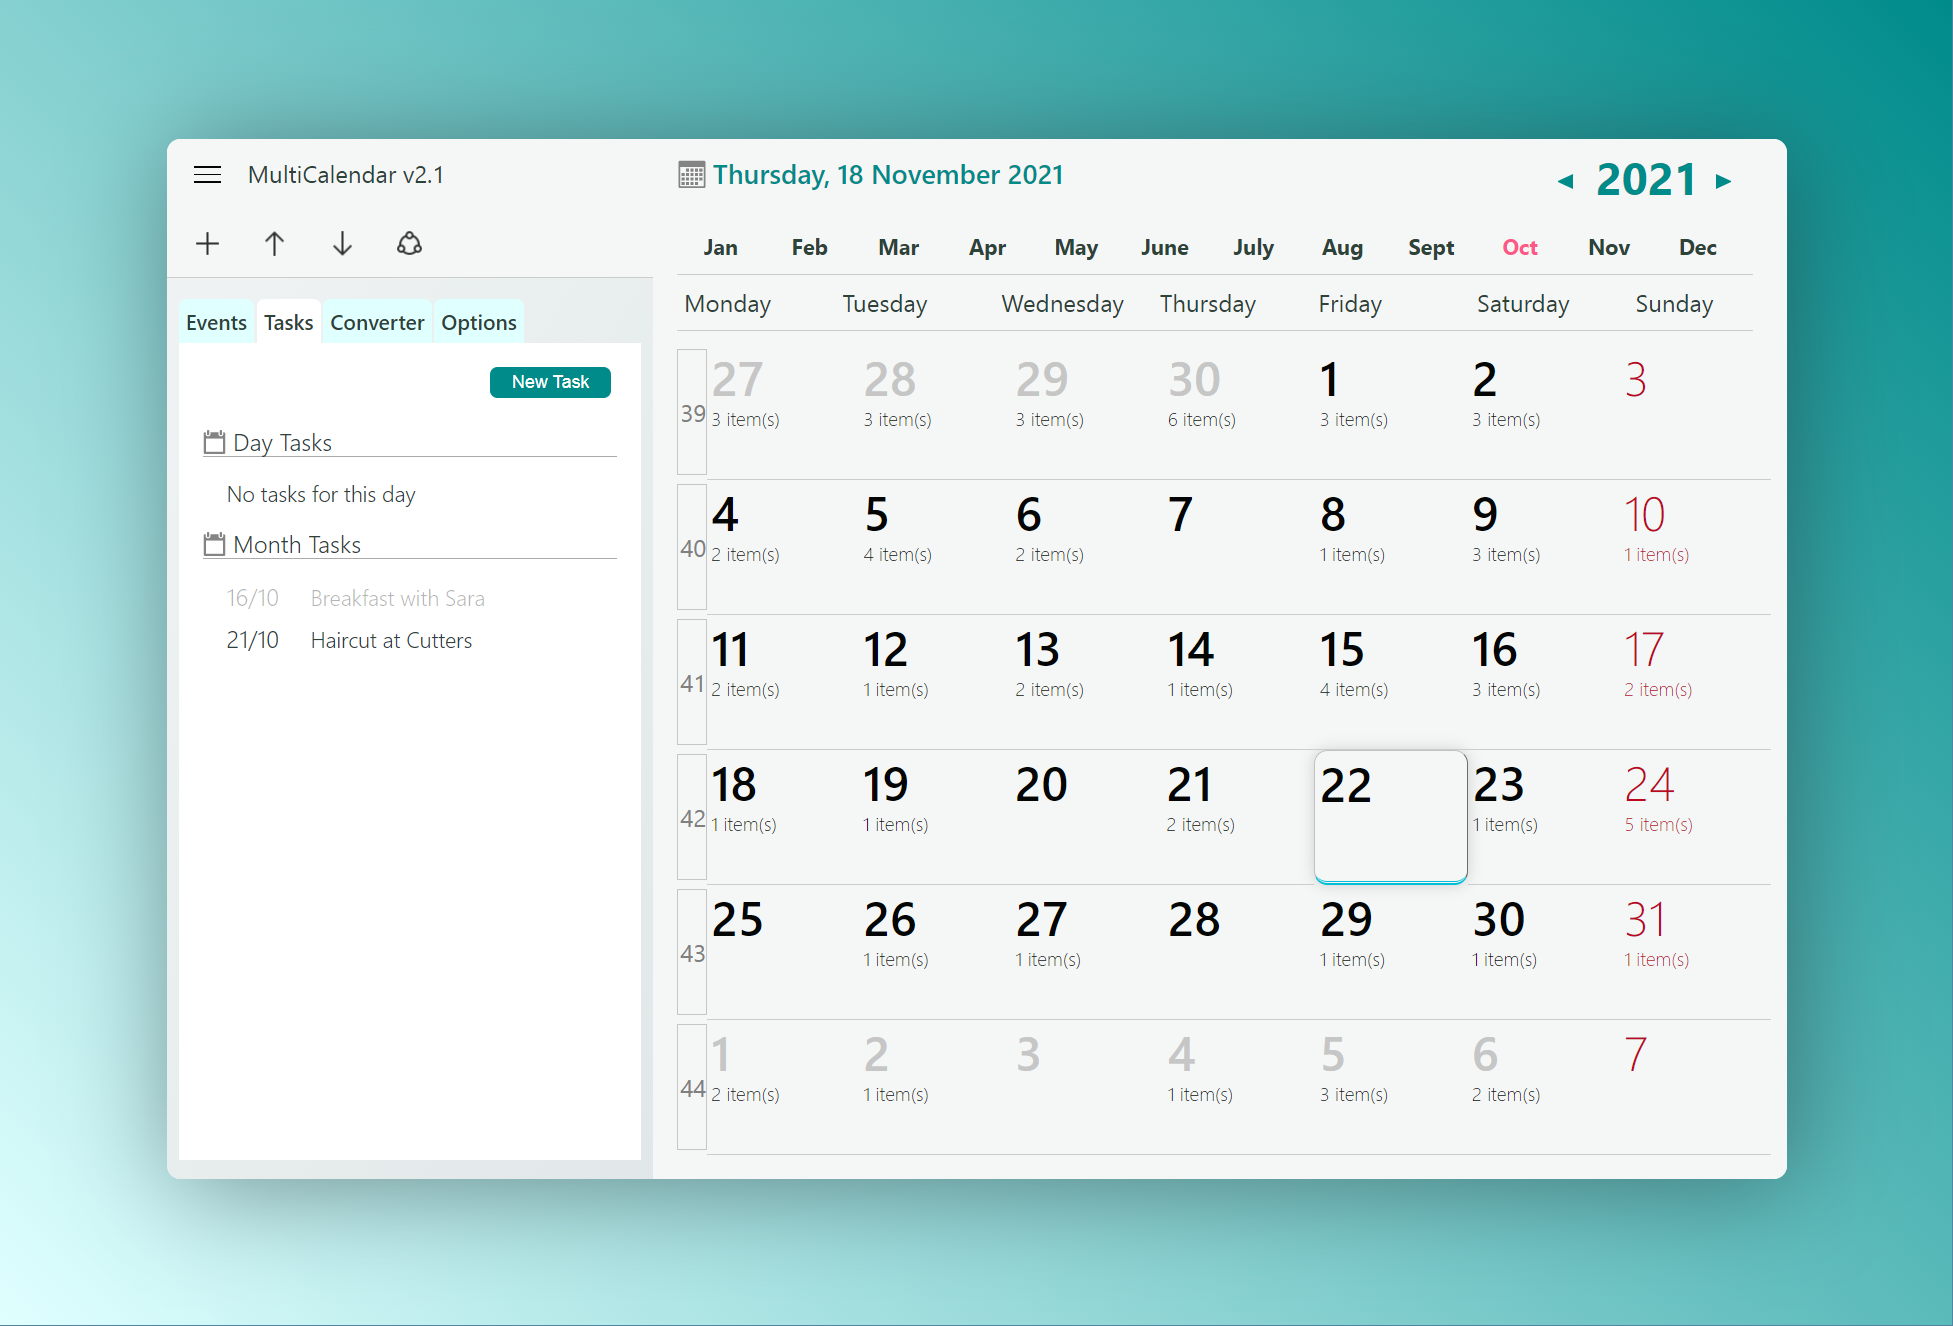Select the Nov month
Screen dimensions: 1953x1326
click(1609, 247)
